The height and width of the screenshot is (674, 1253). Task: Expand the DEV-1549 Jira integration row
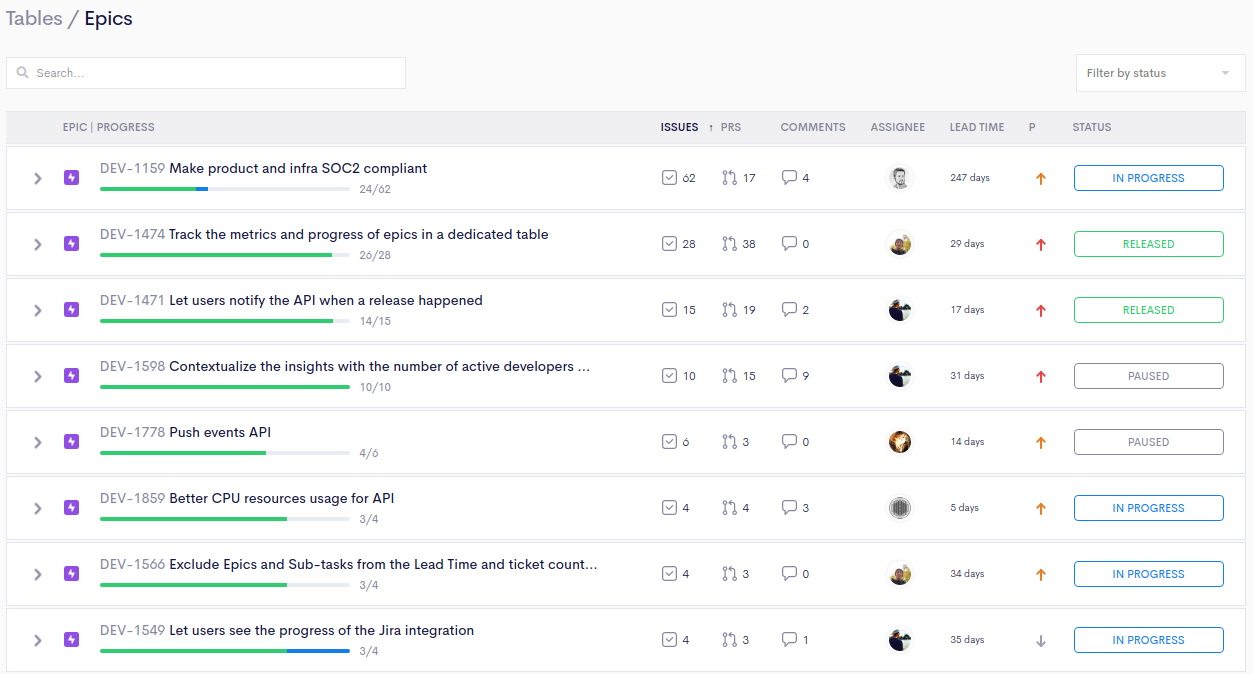37,640
